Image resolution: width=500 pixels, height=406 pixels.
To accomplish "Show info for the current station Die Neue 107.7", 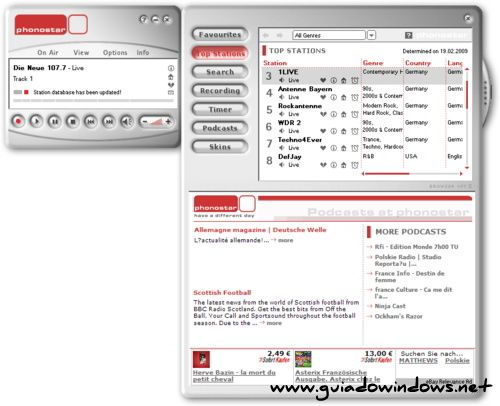I will (171, 68).
